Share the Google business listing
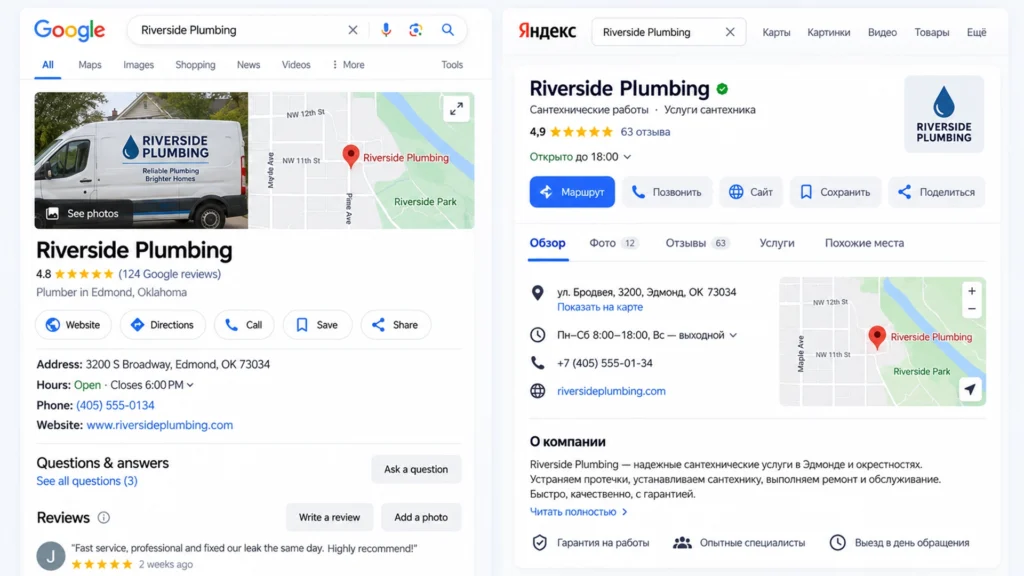The height and width of the screenshot is (576, 1024). (x=395, y=325)
